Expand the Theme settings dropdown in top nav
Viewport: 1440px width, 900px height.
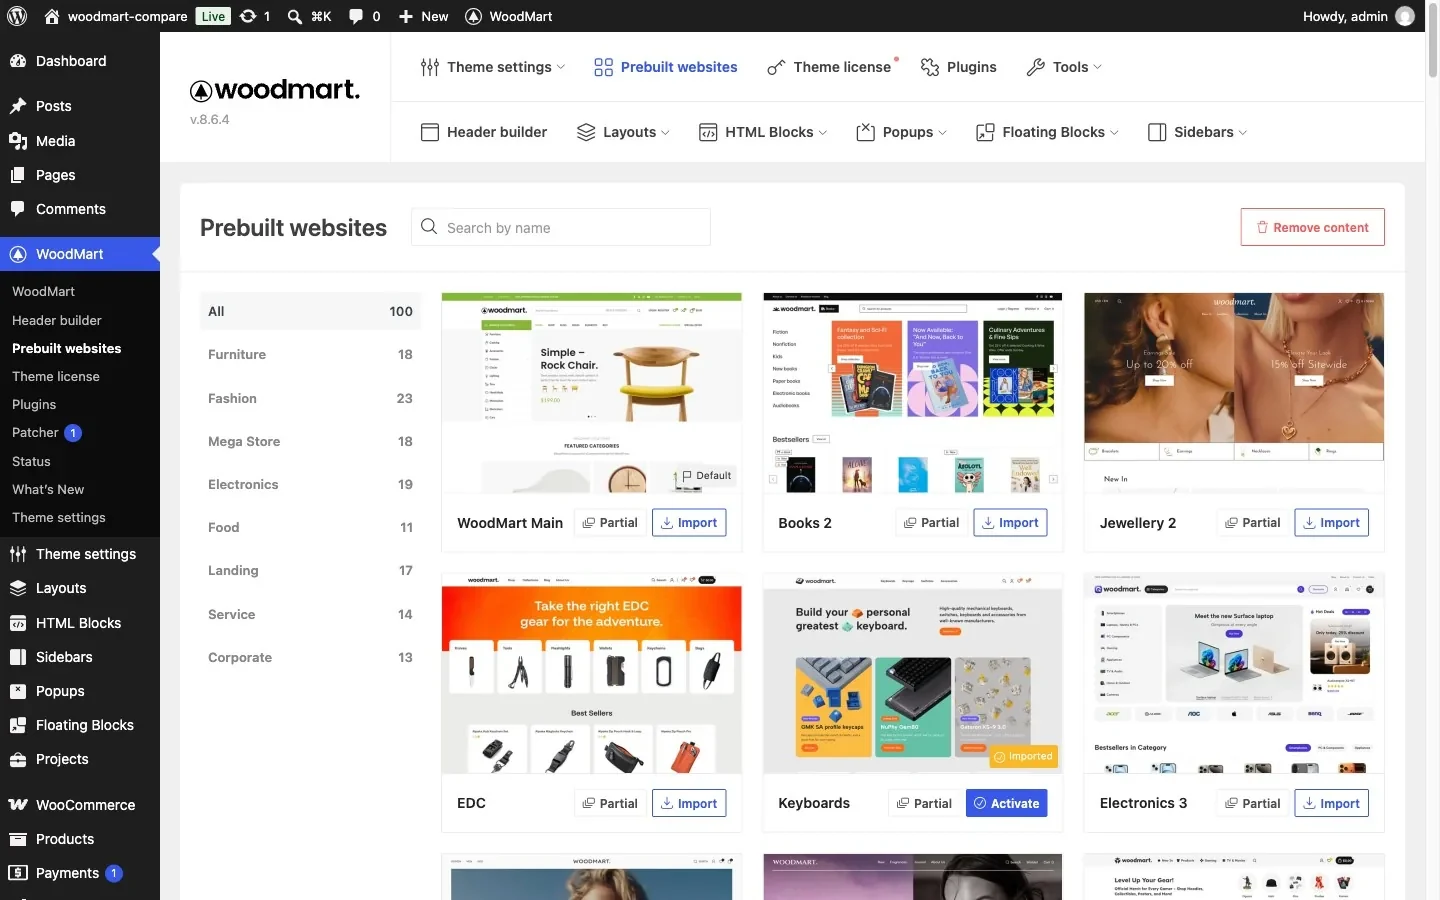493,67
